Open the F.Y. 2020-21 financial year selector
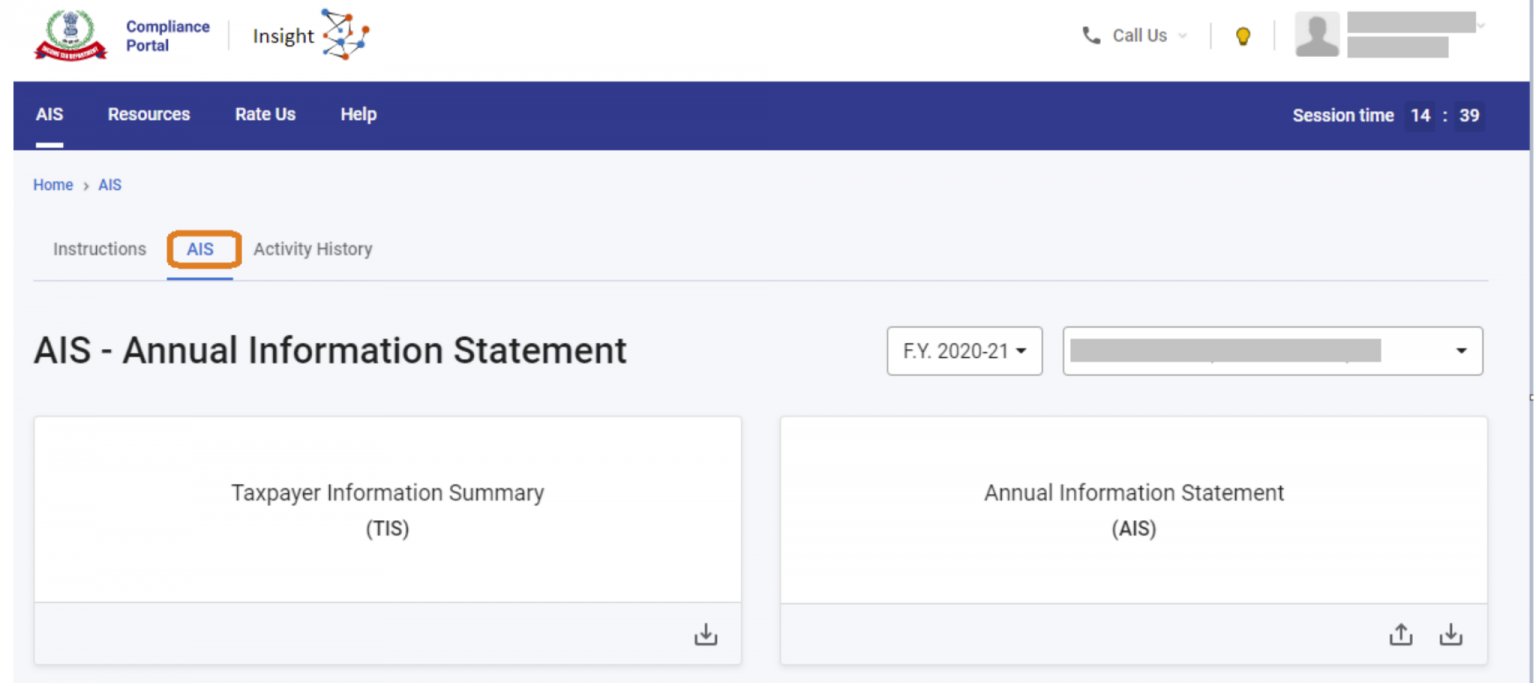 pyautogui.click(x=963, y=351)
